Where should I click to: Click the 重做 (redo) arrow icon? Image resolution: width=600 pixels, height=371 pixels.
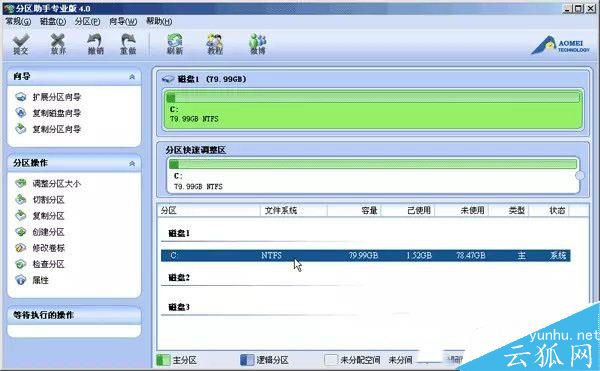pyautogui.click(x=128, y=44)
